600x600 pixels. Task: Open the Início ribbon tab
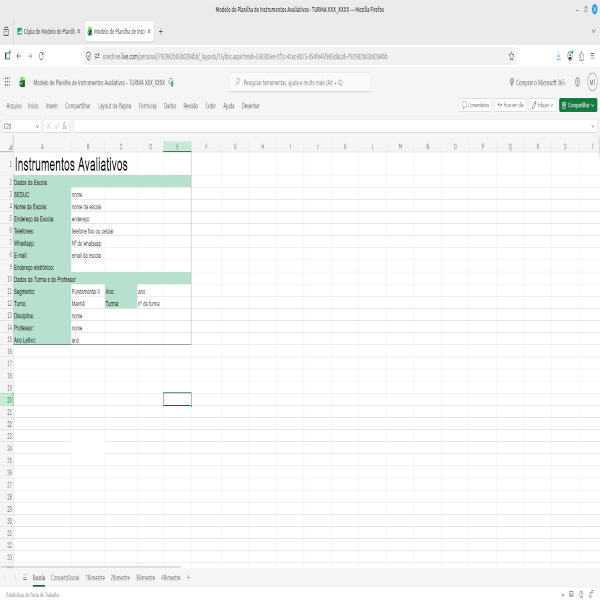tap(33, 106)
